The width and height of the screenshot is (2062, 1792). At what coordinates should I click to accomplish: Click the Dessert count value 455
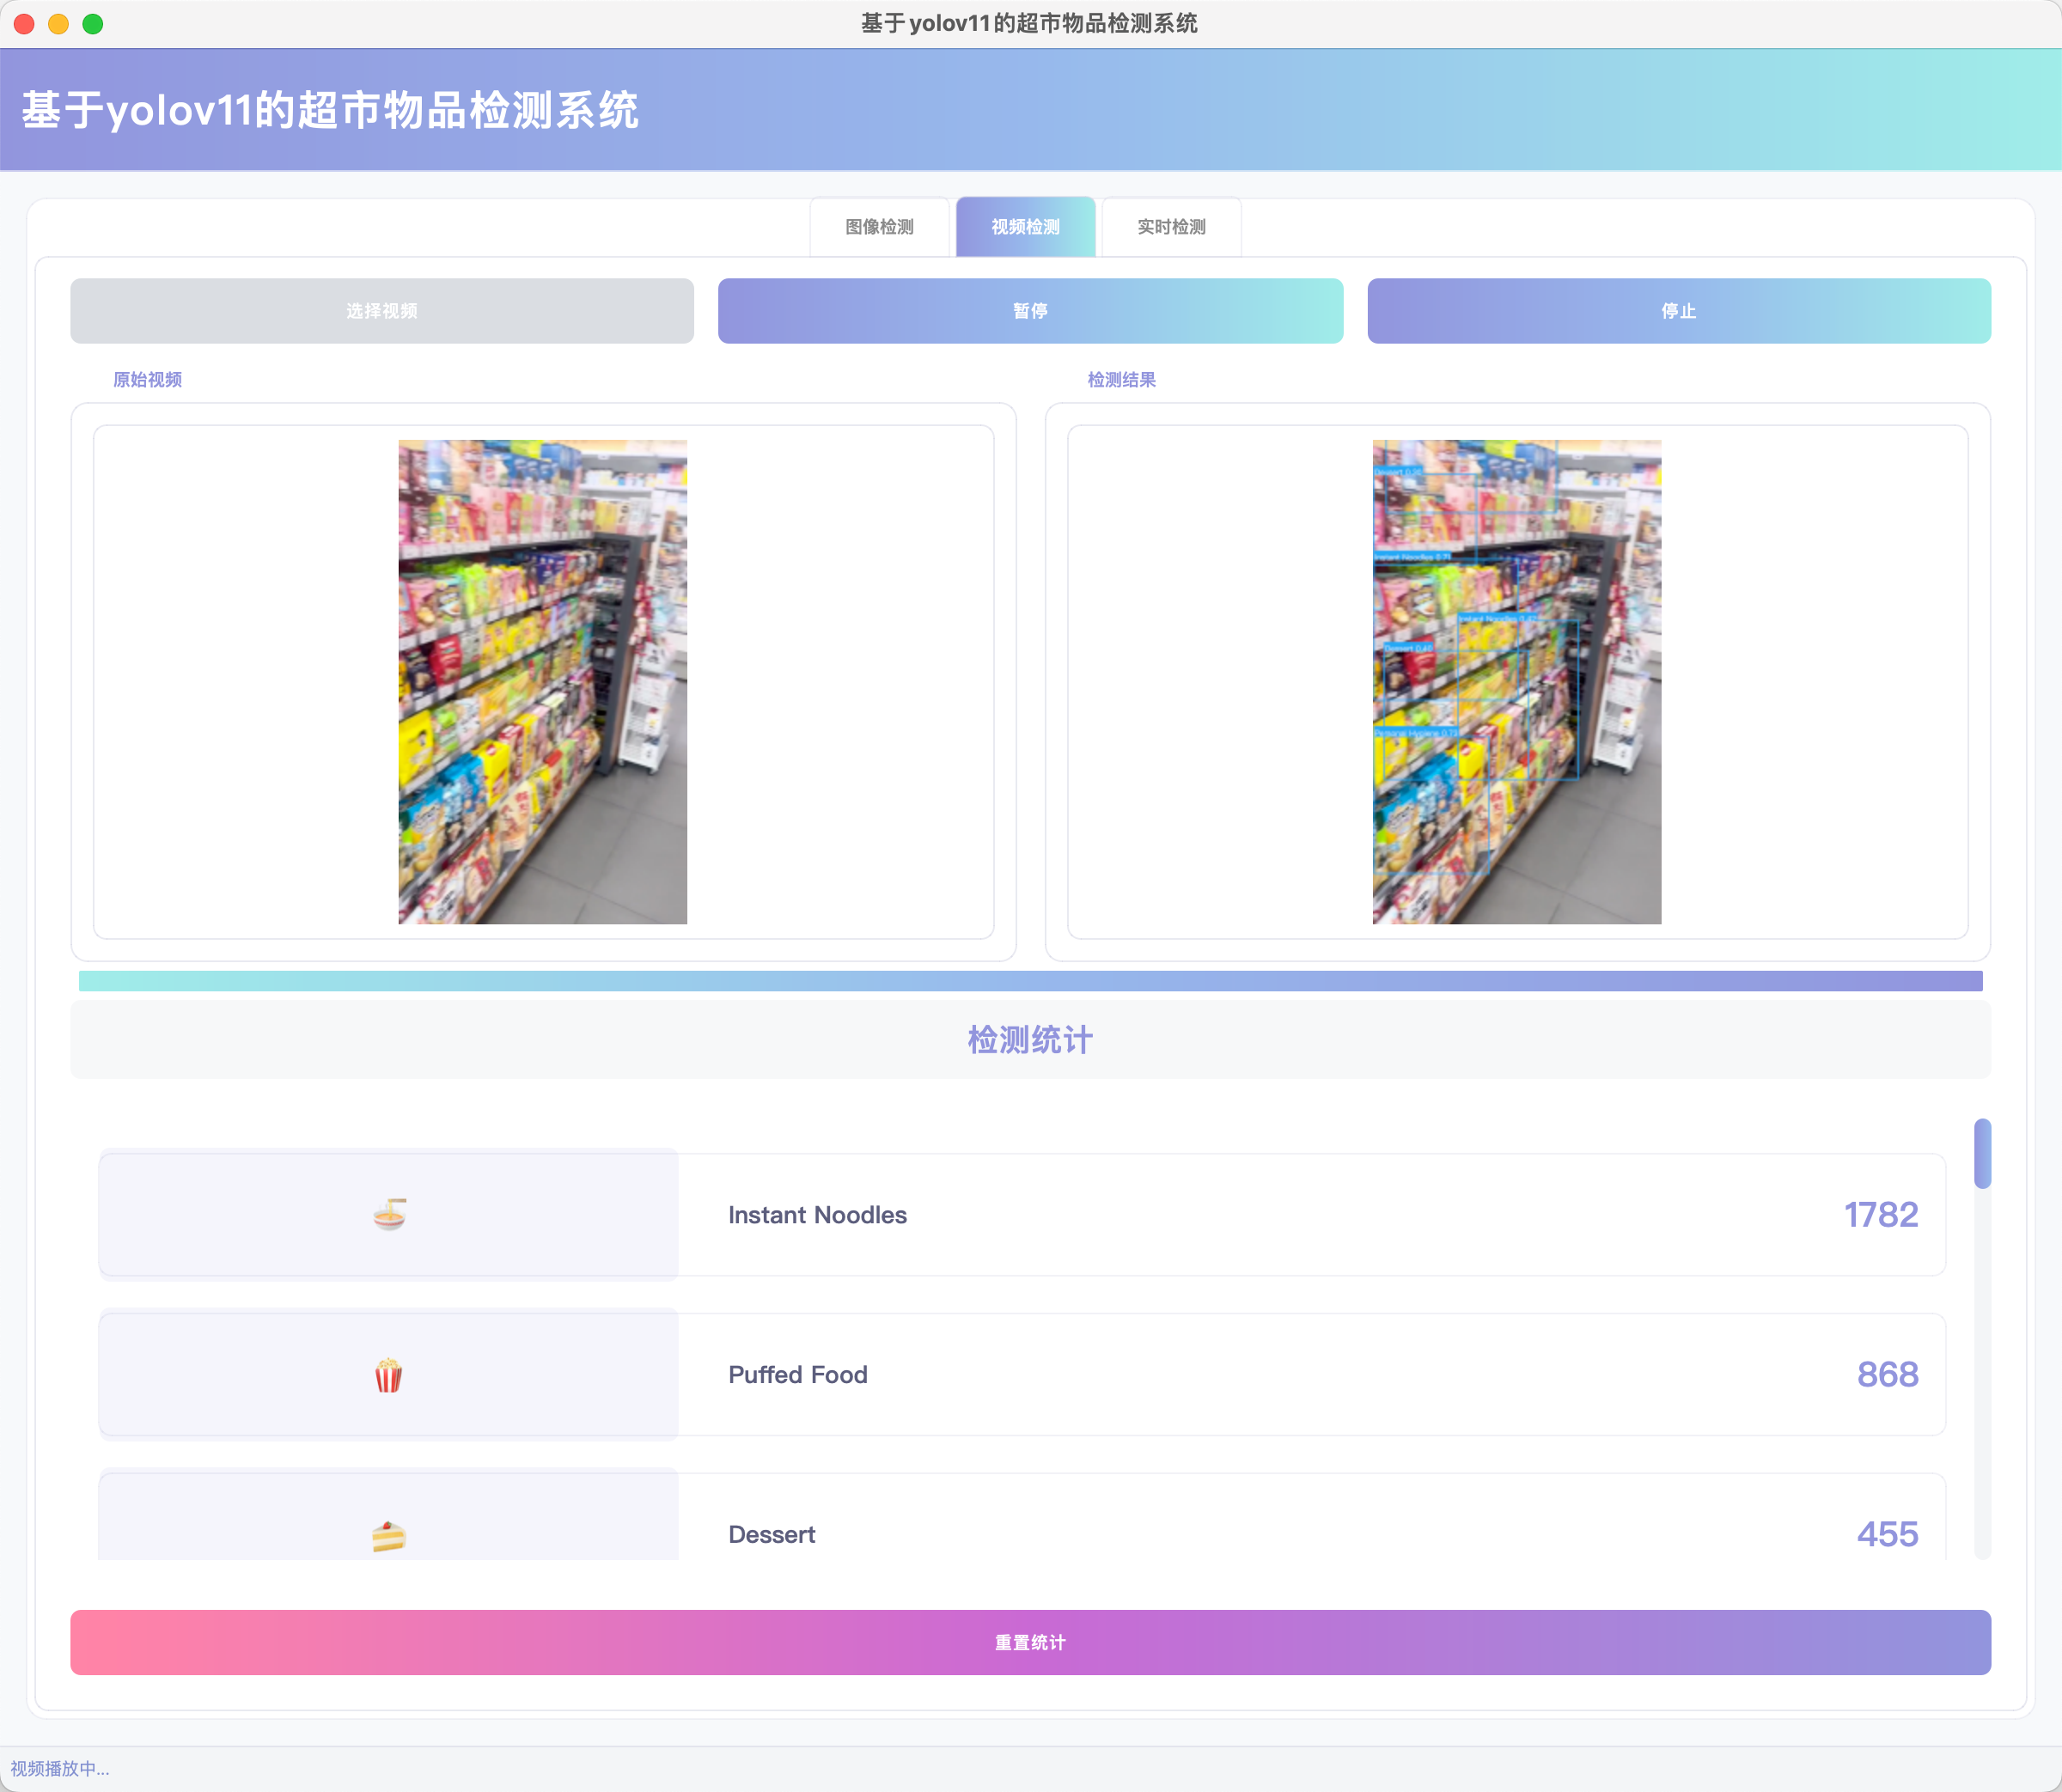tap(1887, 1534)
